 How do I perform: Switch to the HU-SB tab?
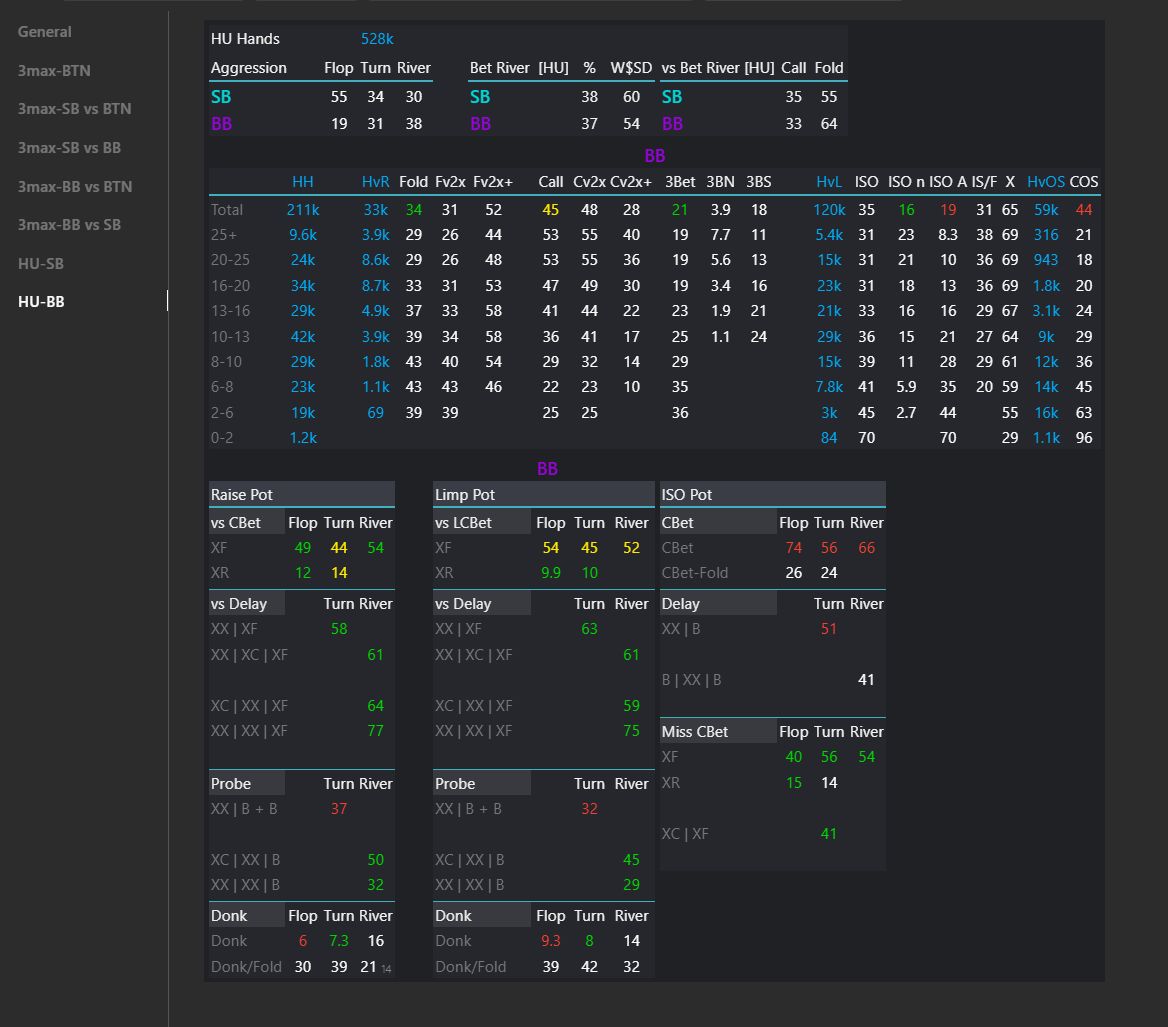(41, 264)
